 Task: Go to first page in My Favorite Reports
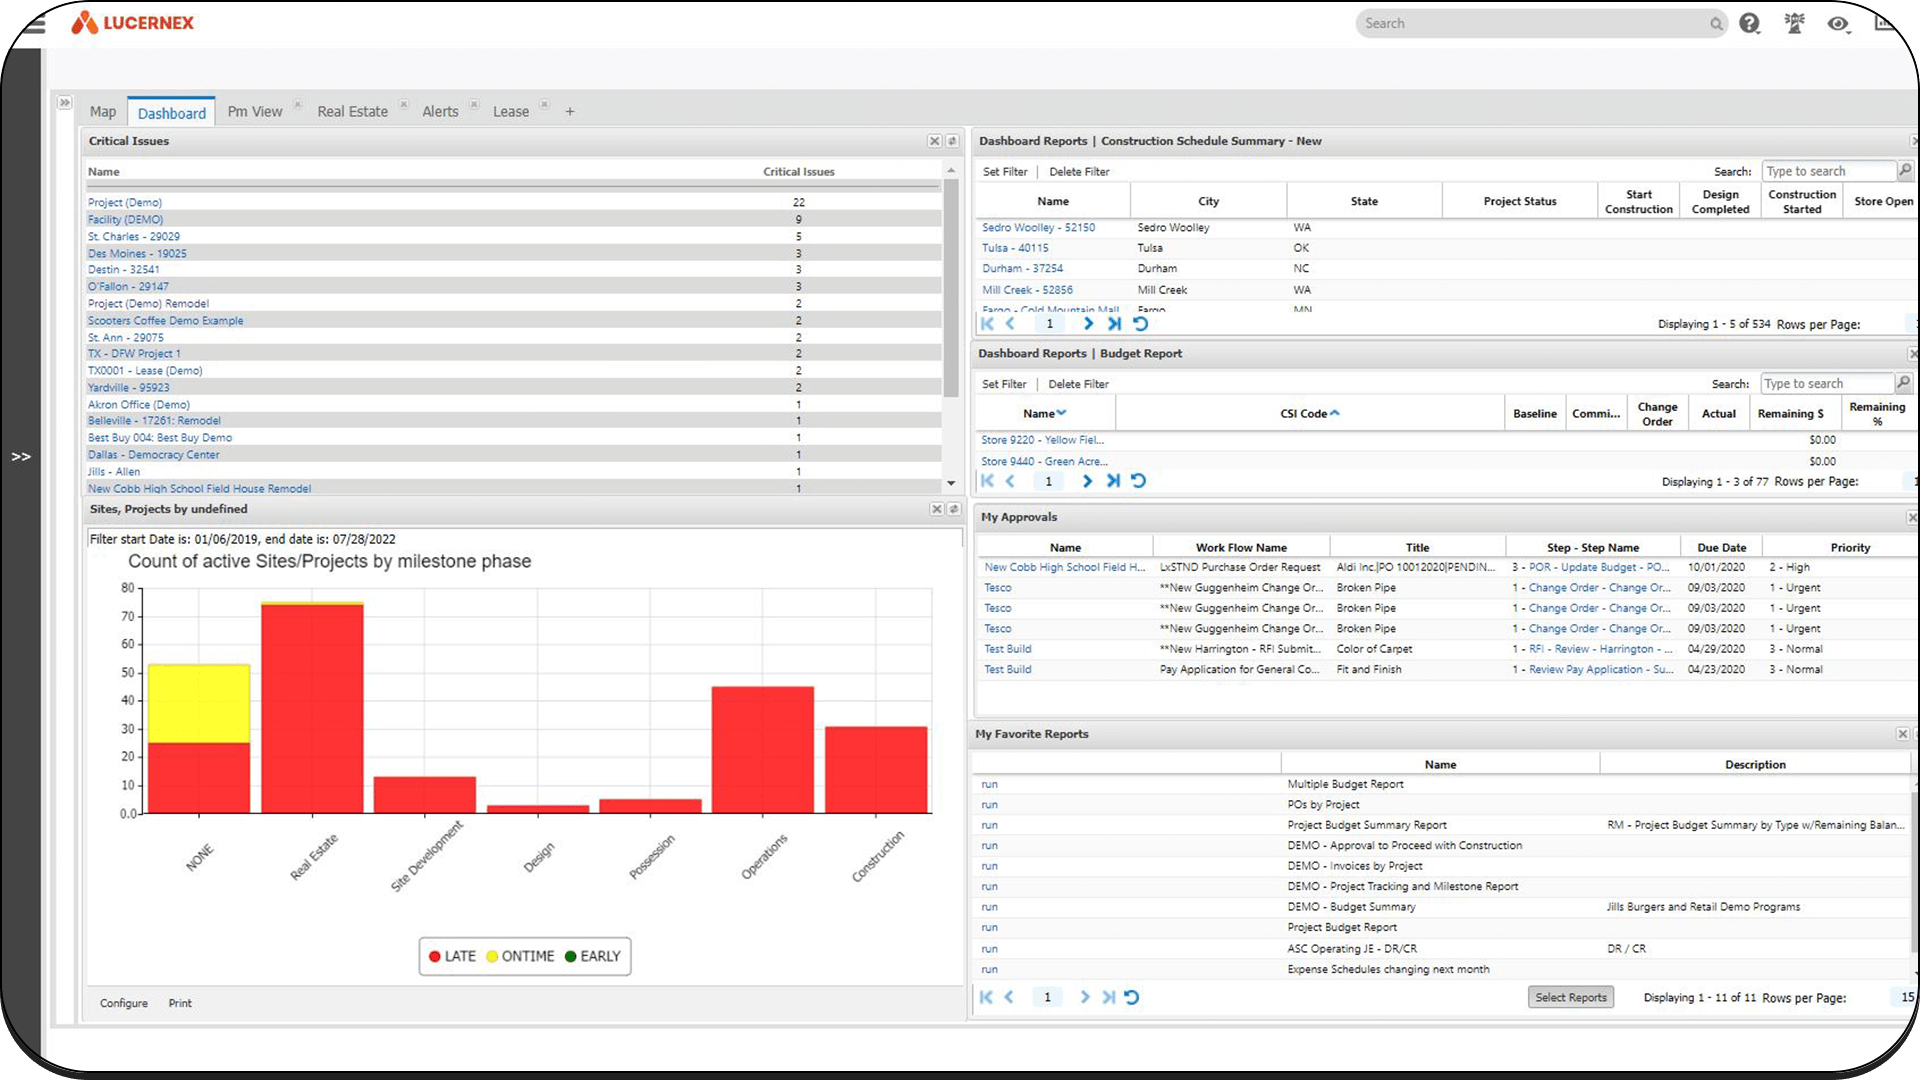[986, 997]
